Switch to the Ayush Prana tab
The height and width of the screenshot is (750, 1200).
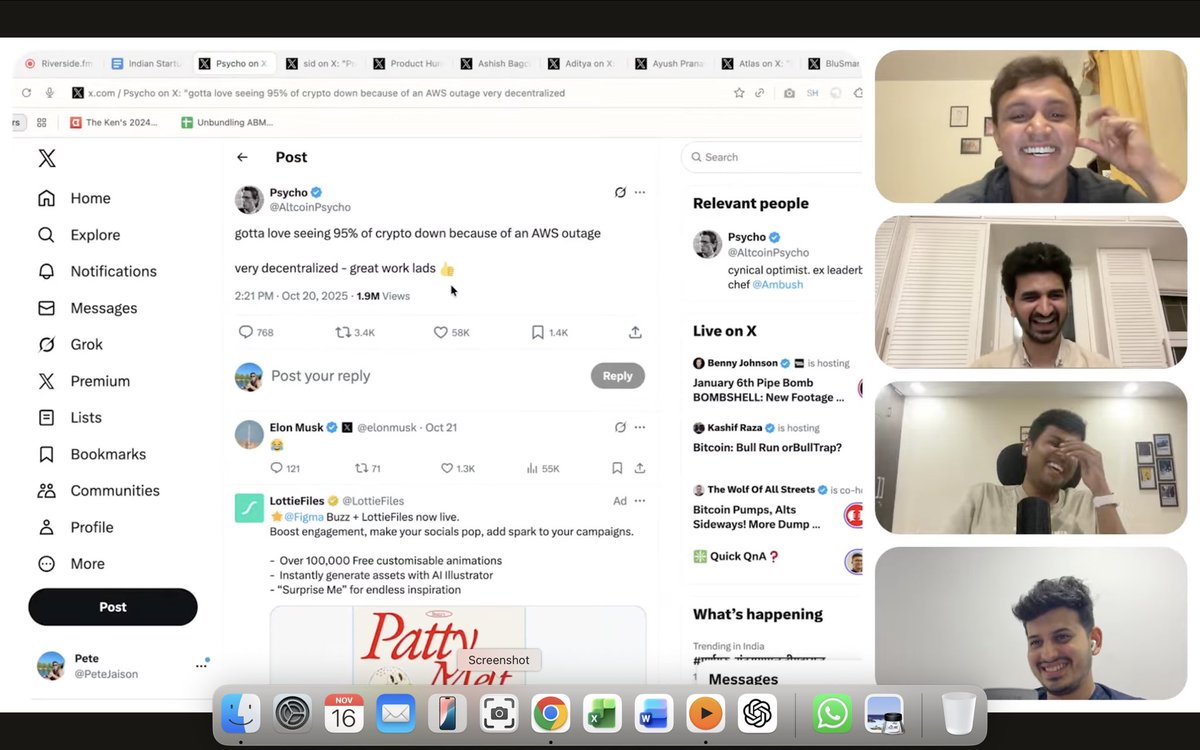coord(669,63)
